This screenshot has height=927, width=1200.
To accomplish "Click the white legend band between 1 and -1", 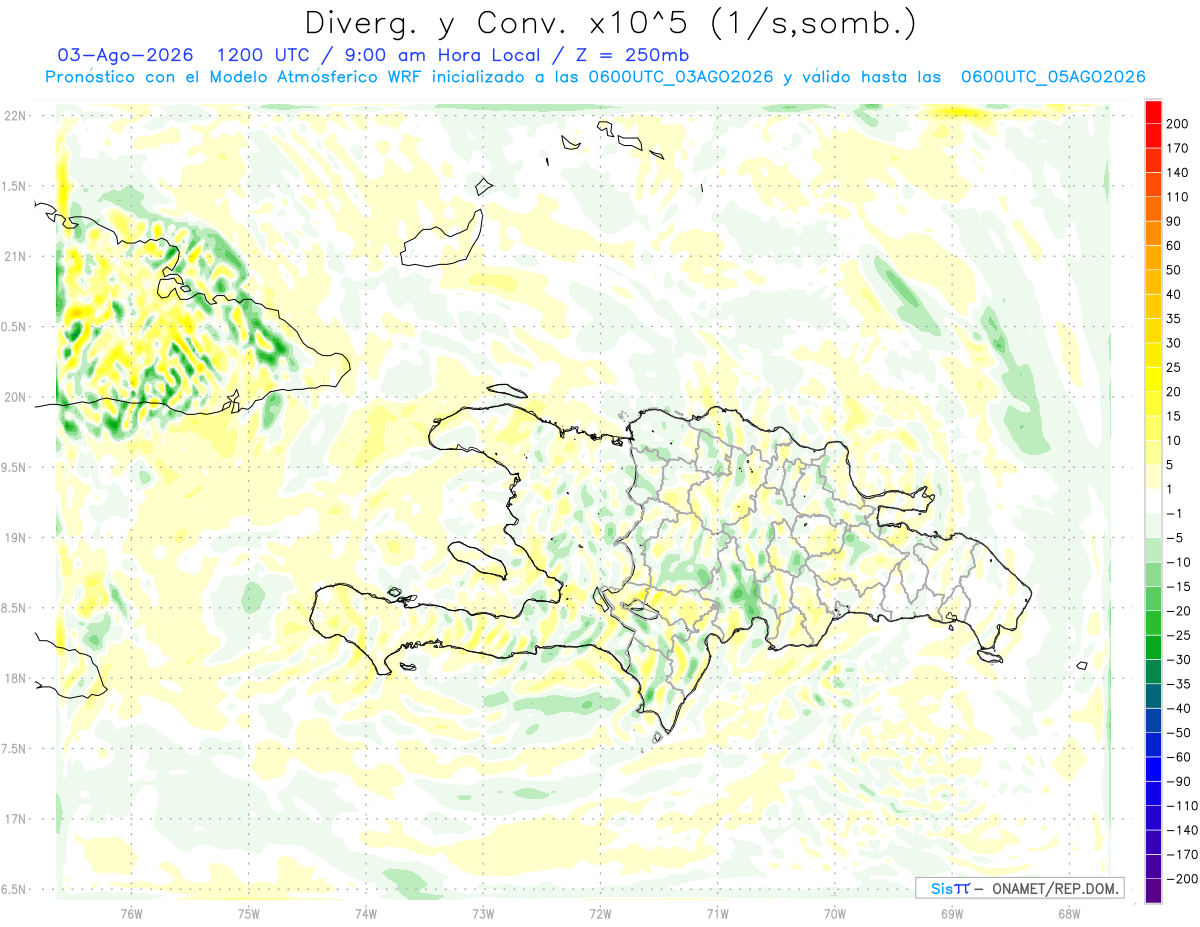I will pos(1153,501).
